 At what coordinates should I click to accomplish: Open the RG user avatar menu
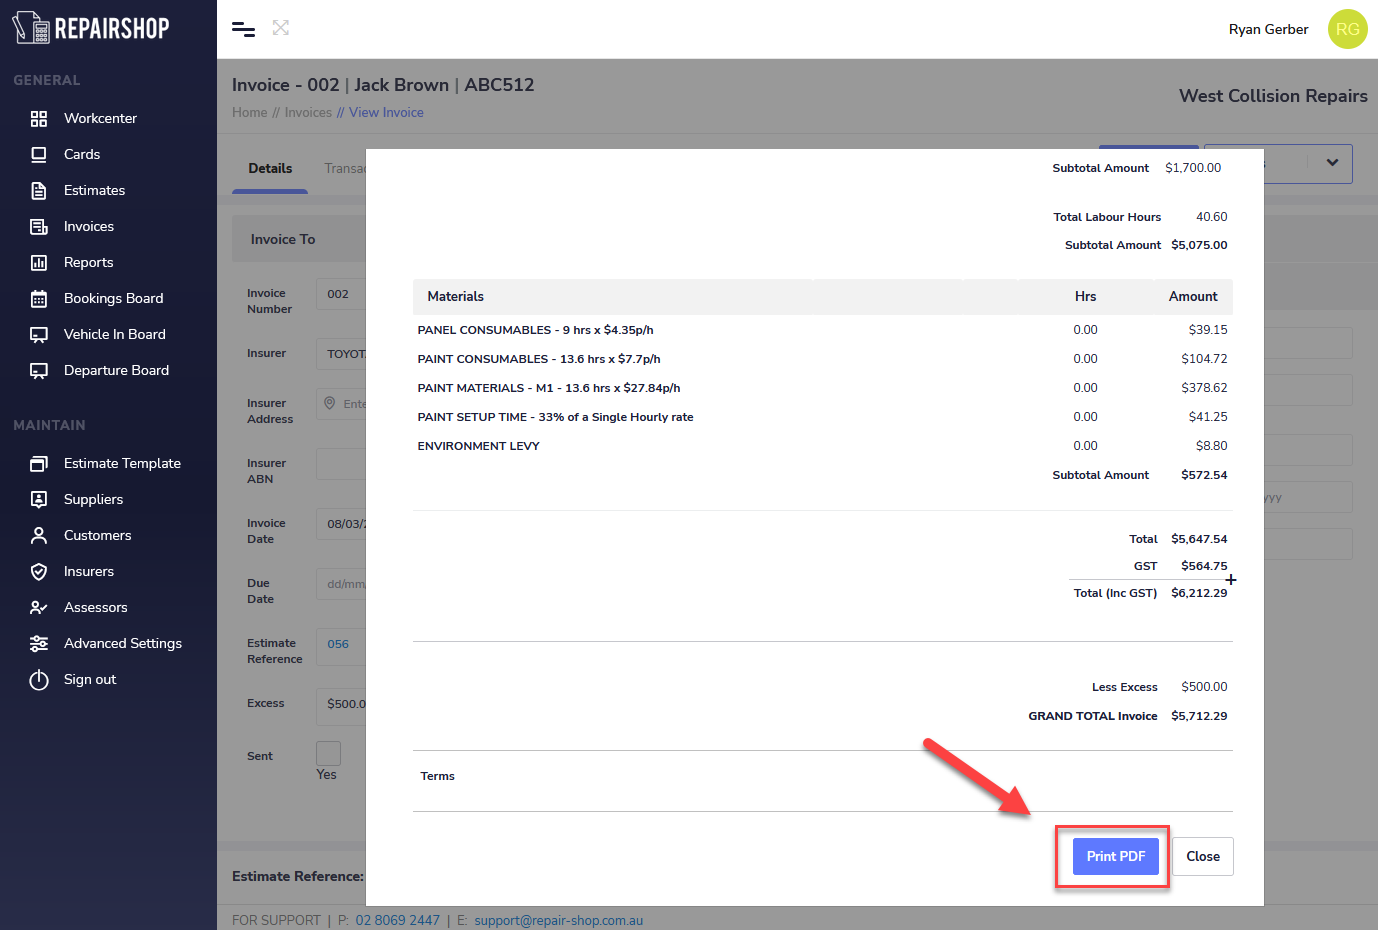[1347, 29]
